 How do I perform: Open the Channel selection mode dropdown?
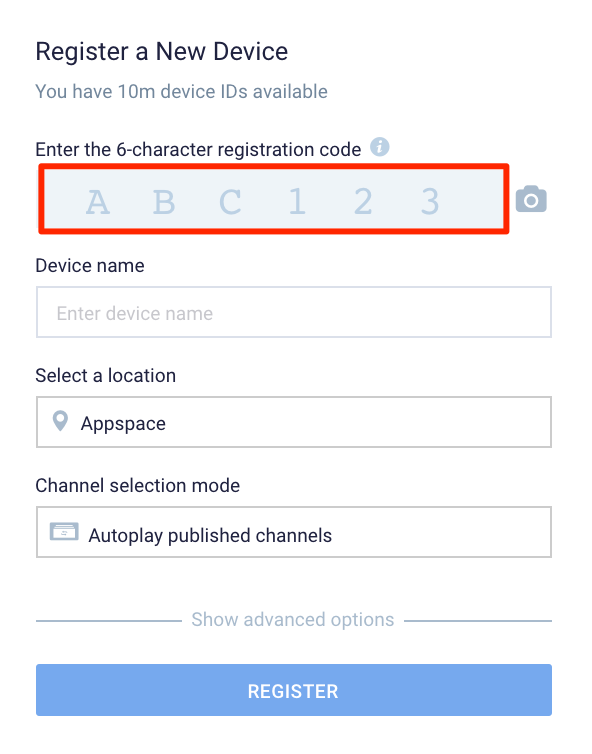[x=294, y=532]
